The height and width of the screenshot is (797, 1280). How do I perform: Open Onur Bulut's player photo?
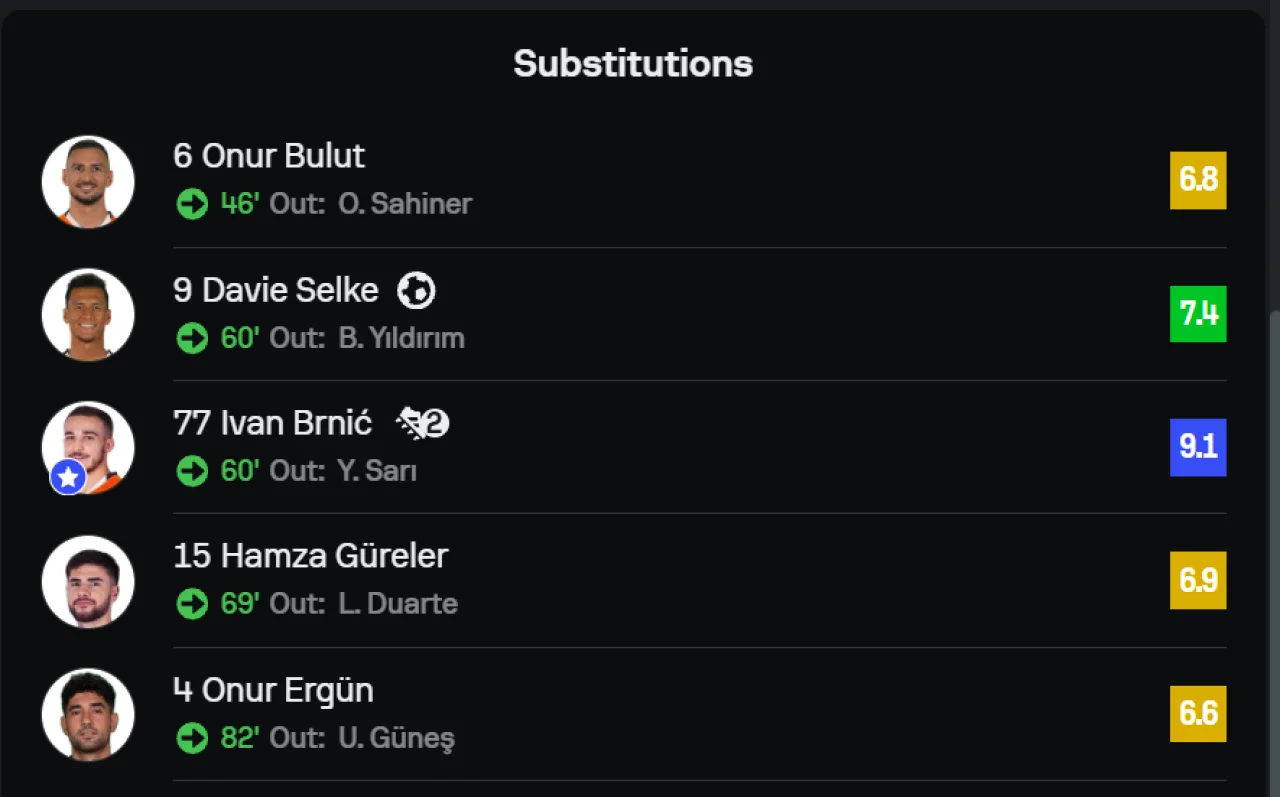click(88, 182)
